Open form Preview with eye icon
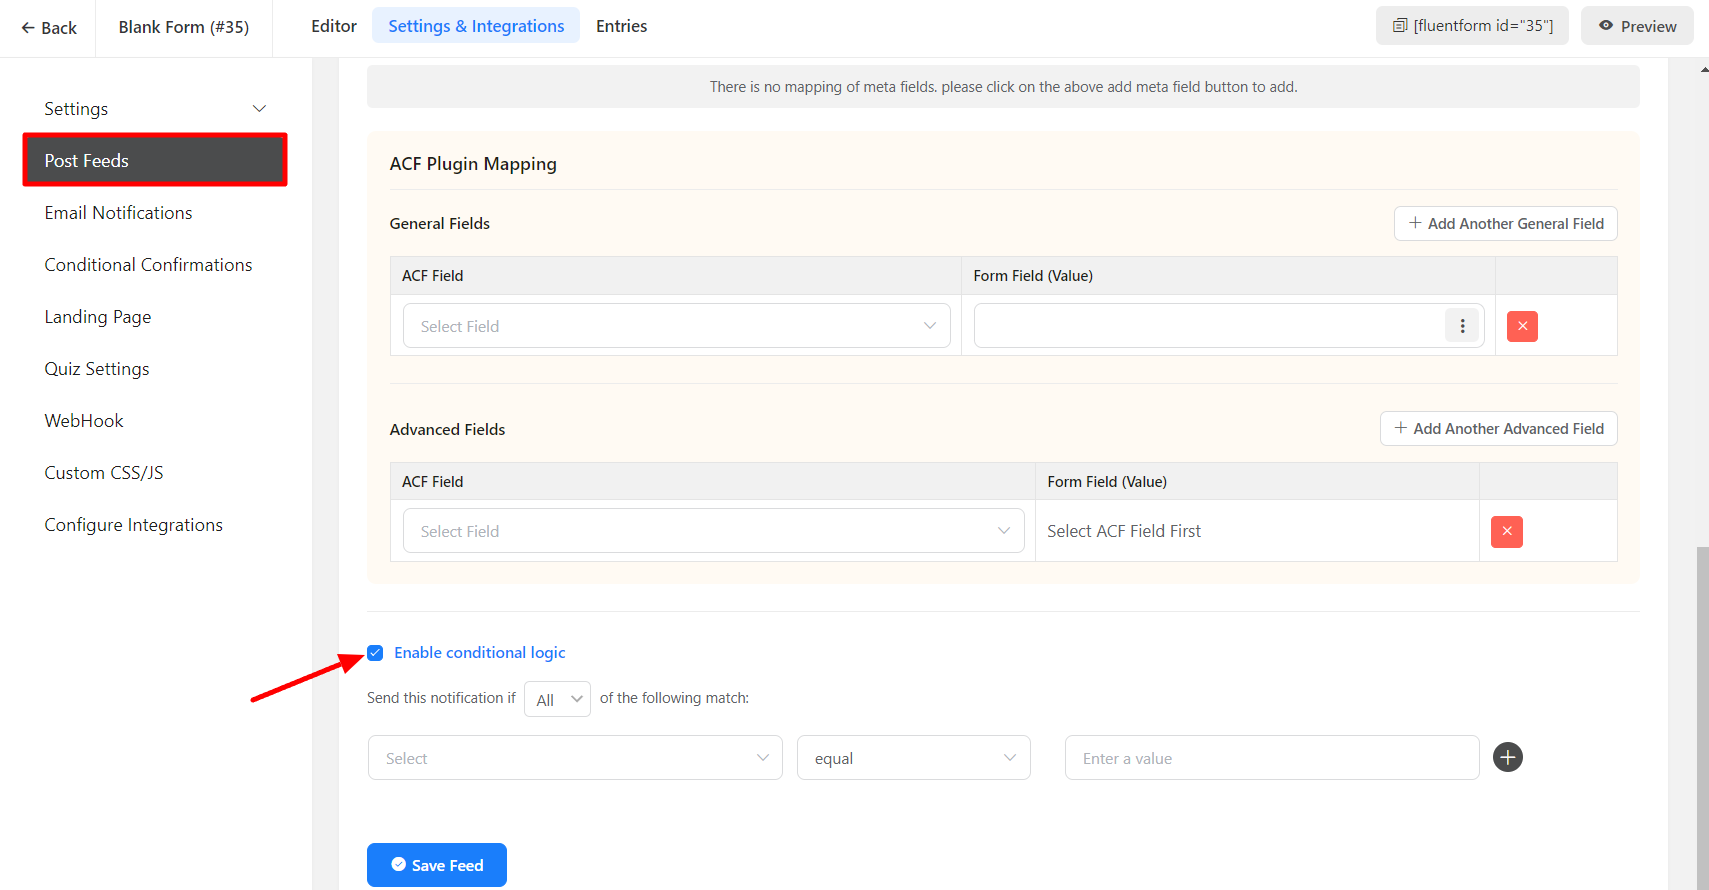The height and width of the screenshot is (890, 1709). [1636, 26]
